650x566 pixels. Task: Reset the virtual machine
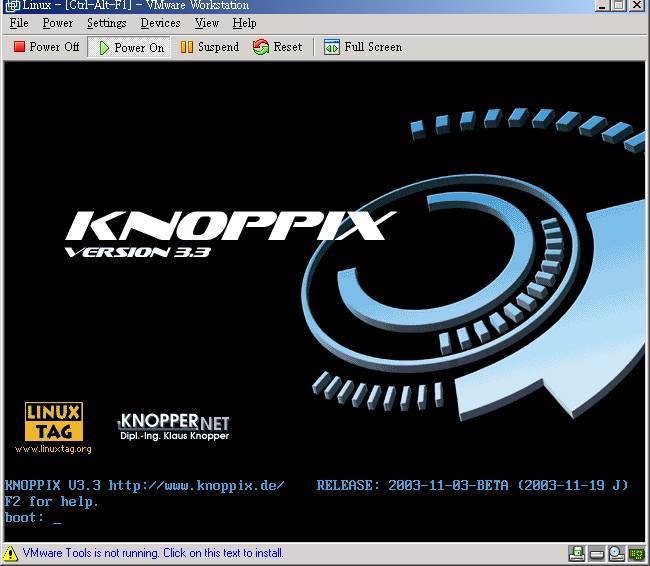click(x=277, y=47)
